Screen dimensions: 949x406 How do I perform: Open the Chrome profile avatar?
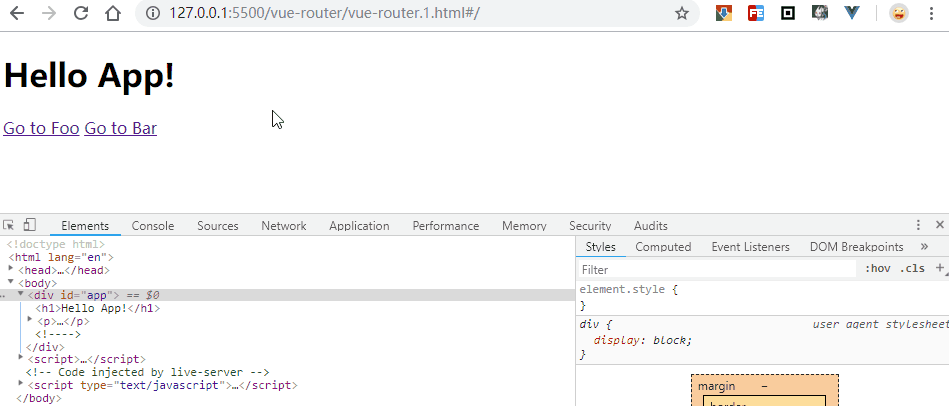click(899, 13)
